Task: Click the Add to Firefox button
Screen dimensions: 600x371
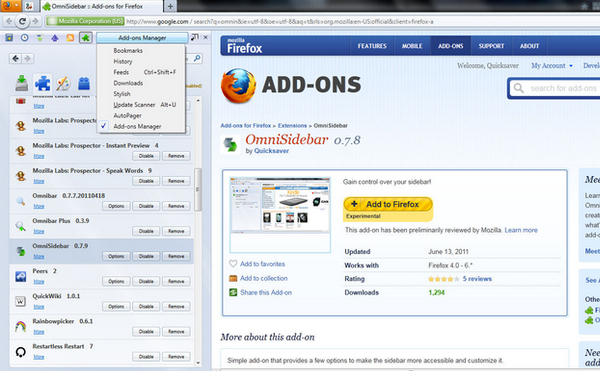Action: (x=388, y=204)
